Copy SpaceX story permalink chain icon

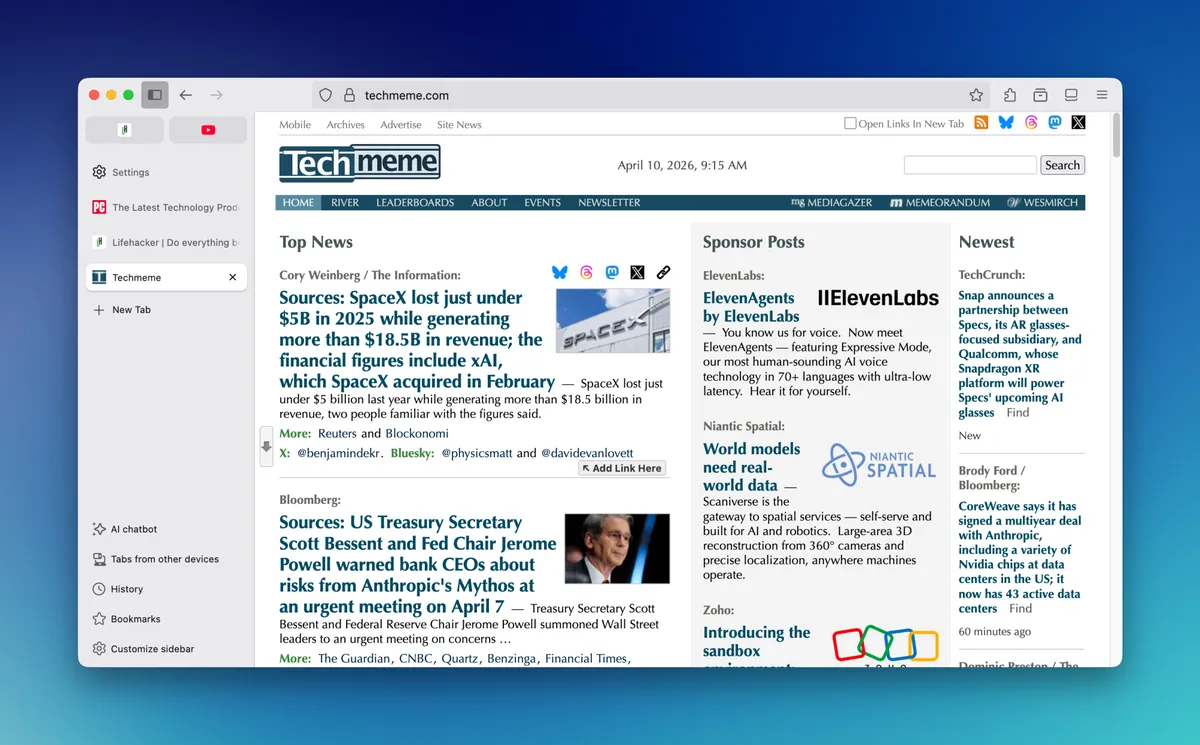pos(663,272)
